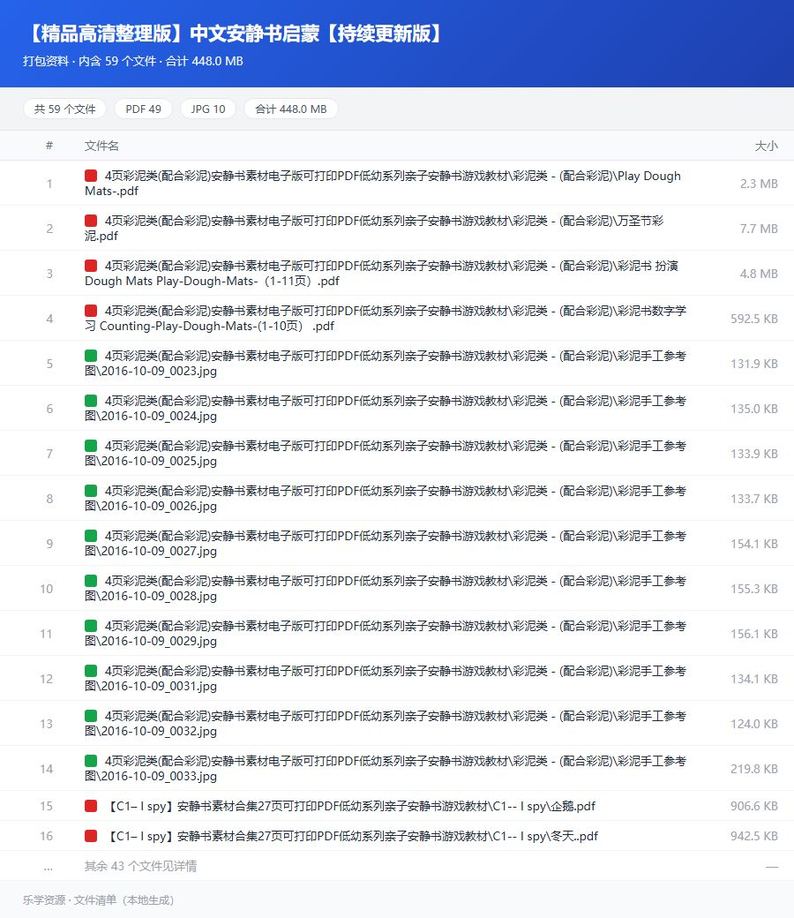
Task: Select file name 2016-10-09_0023.jpg
Action: [385, 364]
